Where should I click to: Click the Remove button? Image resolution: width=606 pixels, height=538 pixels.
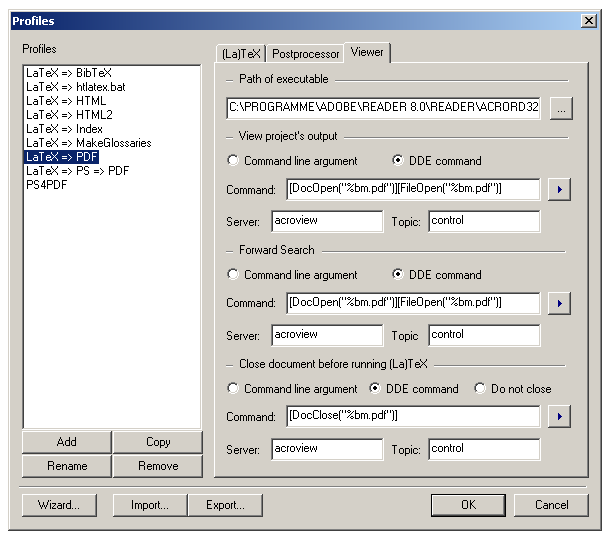(x=158, y=466)
